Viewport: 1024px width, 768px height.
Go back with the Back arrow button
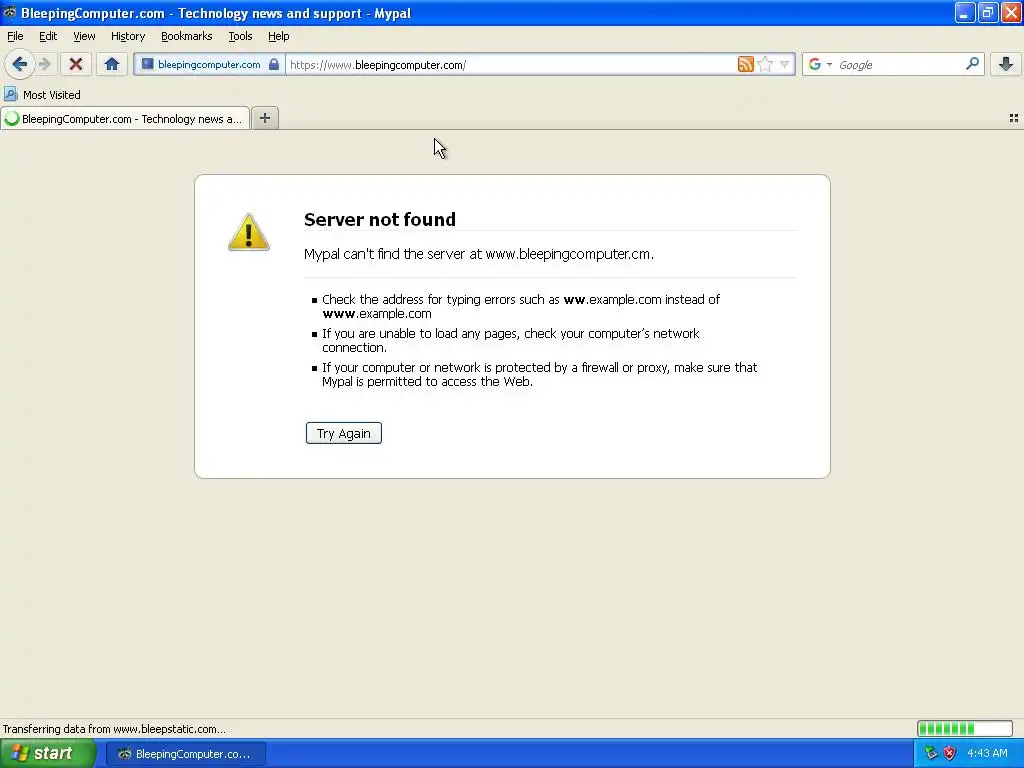(20, 64)
